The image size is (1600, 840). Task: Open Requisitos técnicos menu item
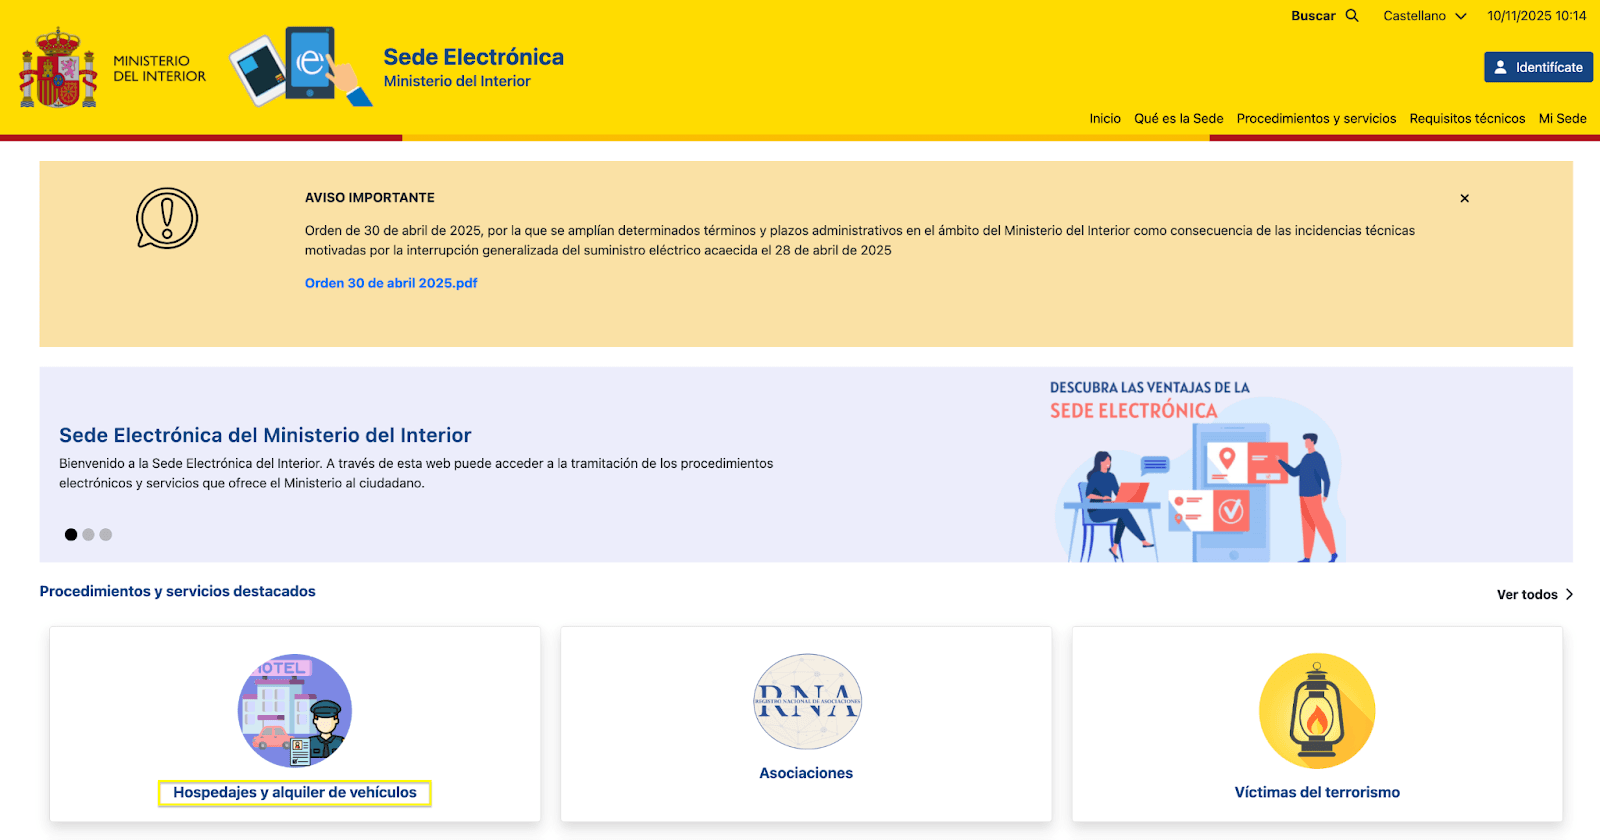pyautogui.click(x=1467, y=118)
